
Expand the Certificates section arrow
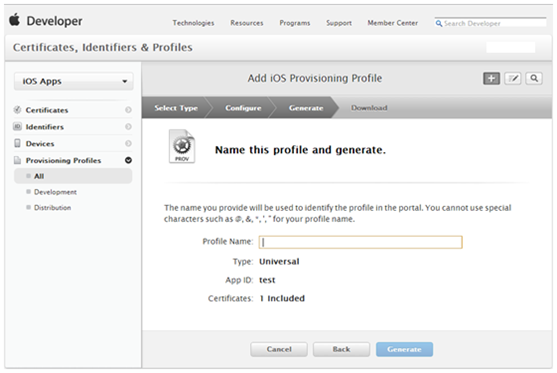(x=128, y=110)
